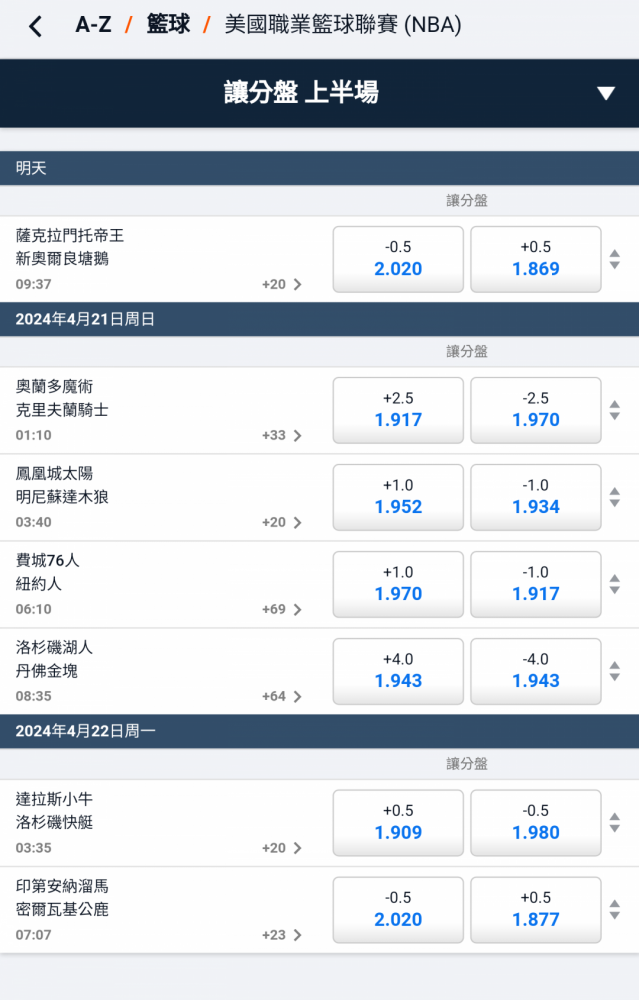Select 鳳凰城太陽 +1.0 odds 1.952
Image resolution: width=639 pixels, height=1000 pixels.
point(398,497)
